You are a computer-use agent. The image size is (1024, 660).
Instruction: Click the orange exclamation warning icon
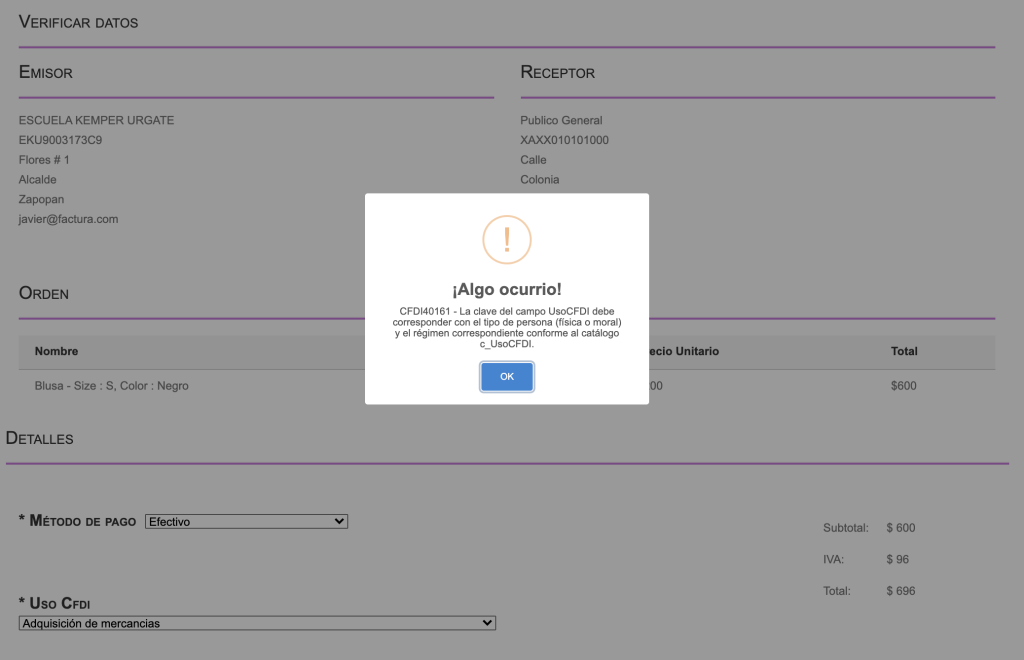[507, 240]
